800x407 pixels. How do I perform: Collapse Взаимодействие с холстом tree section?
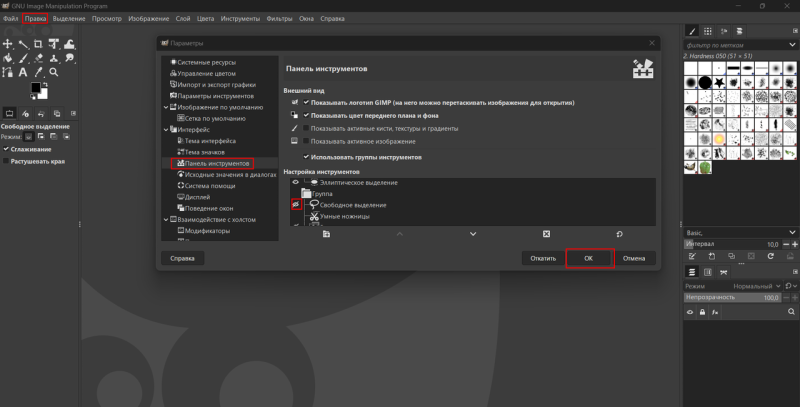166,219
